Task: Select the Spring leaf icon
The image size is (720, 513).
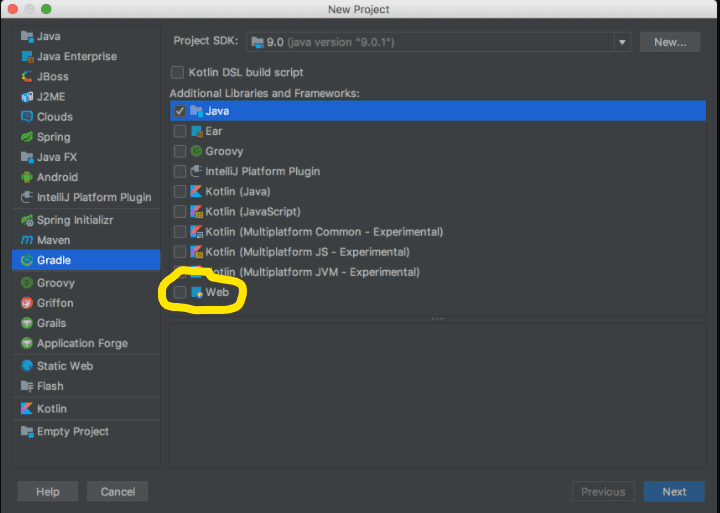Action: (27, 137)
